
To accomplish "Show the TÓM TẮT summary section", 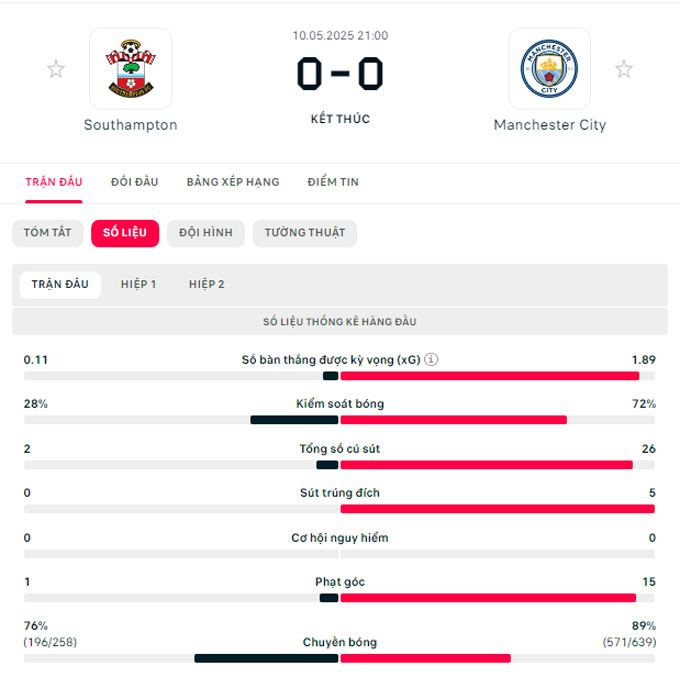I will [x=48, y=233].
